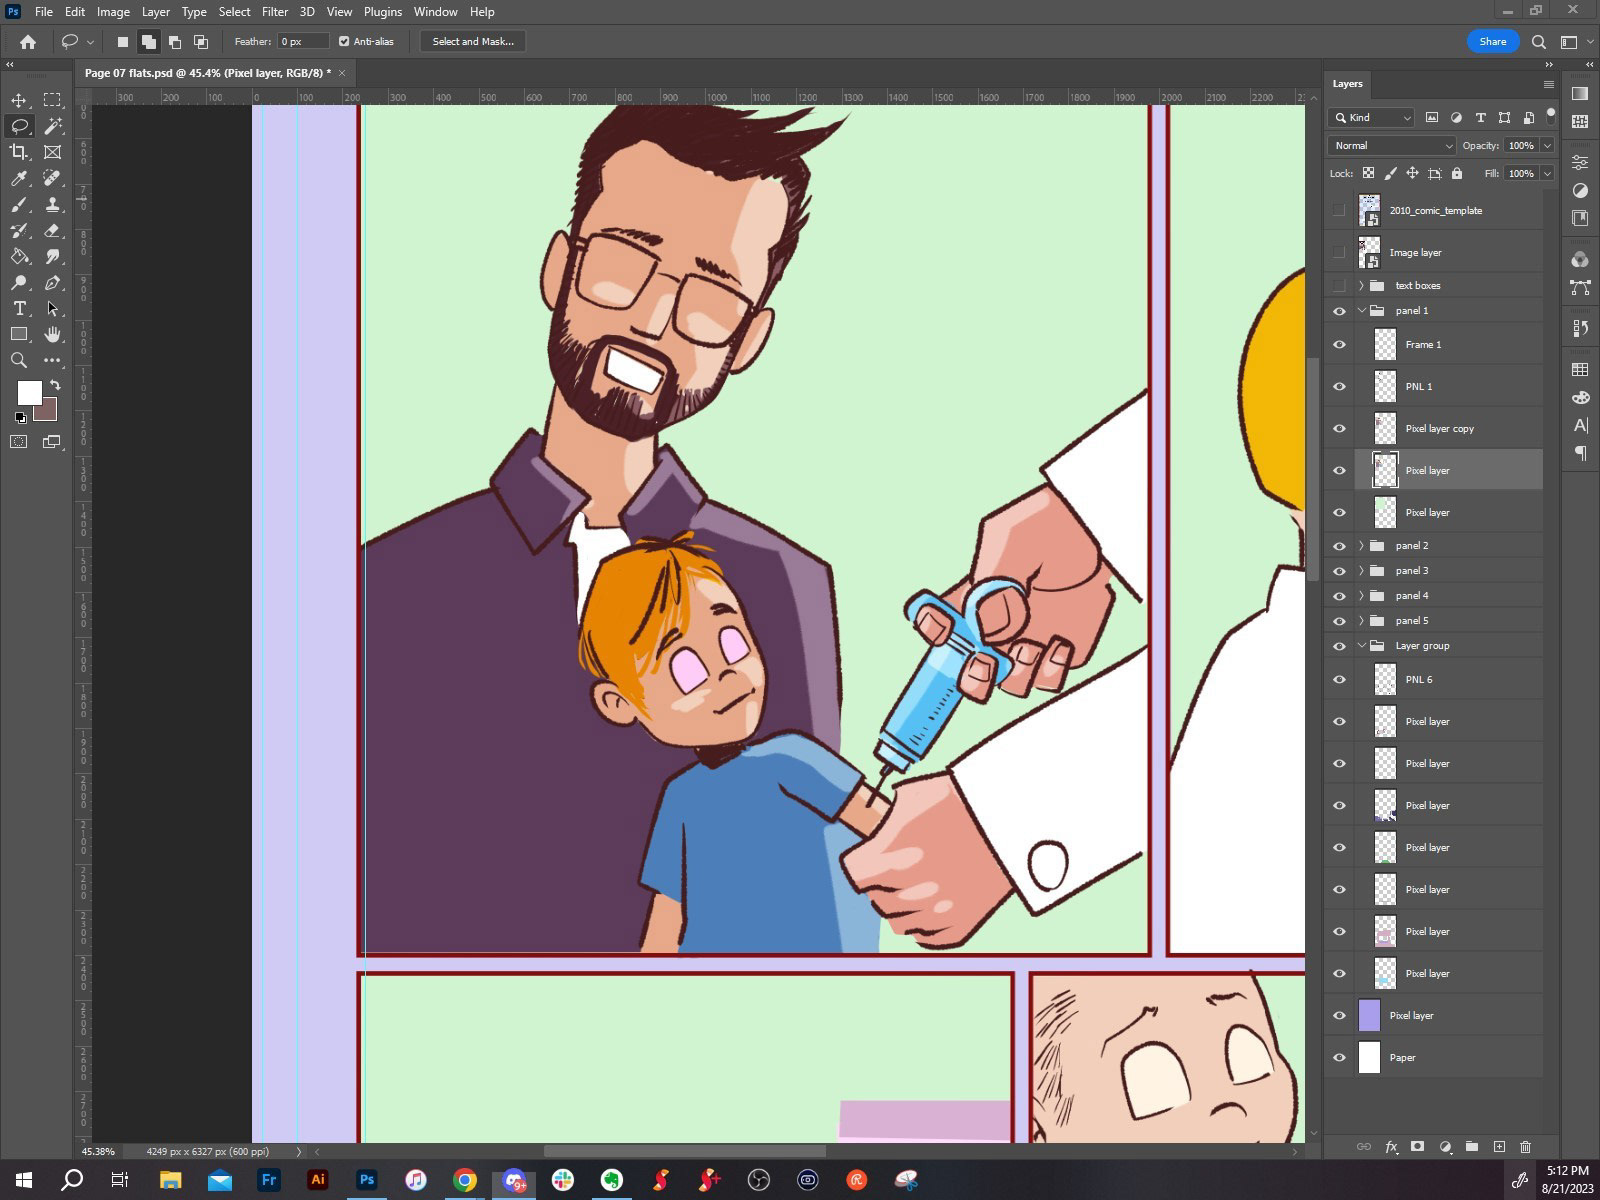The height and width of the screenshot is (1200, 1600).
Task: Collapse the Layer group folder
Action: point(1361,646)
